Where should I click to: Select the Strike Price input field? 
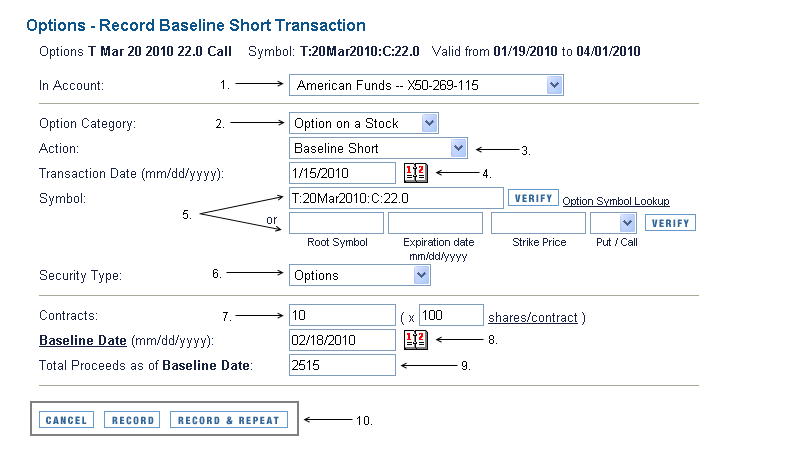coord(538,223)
